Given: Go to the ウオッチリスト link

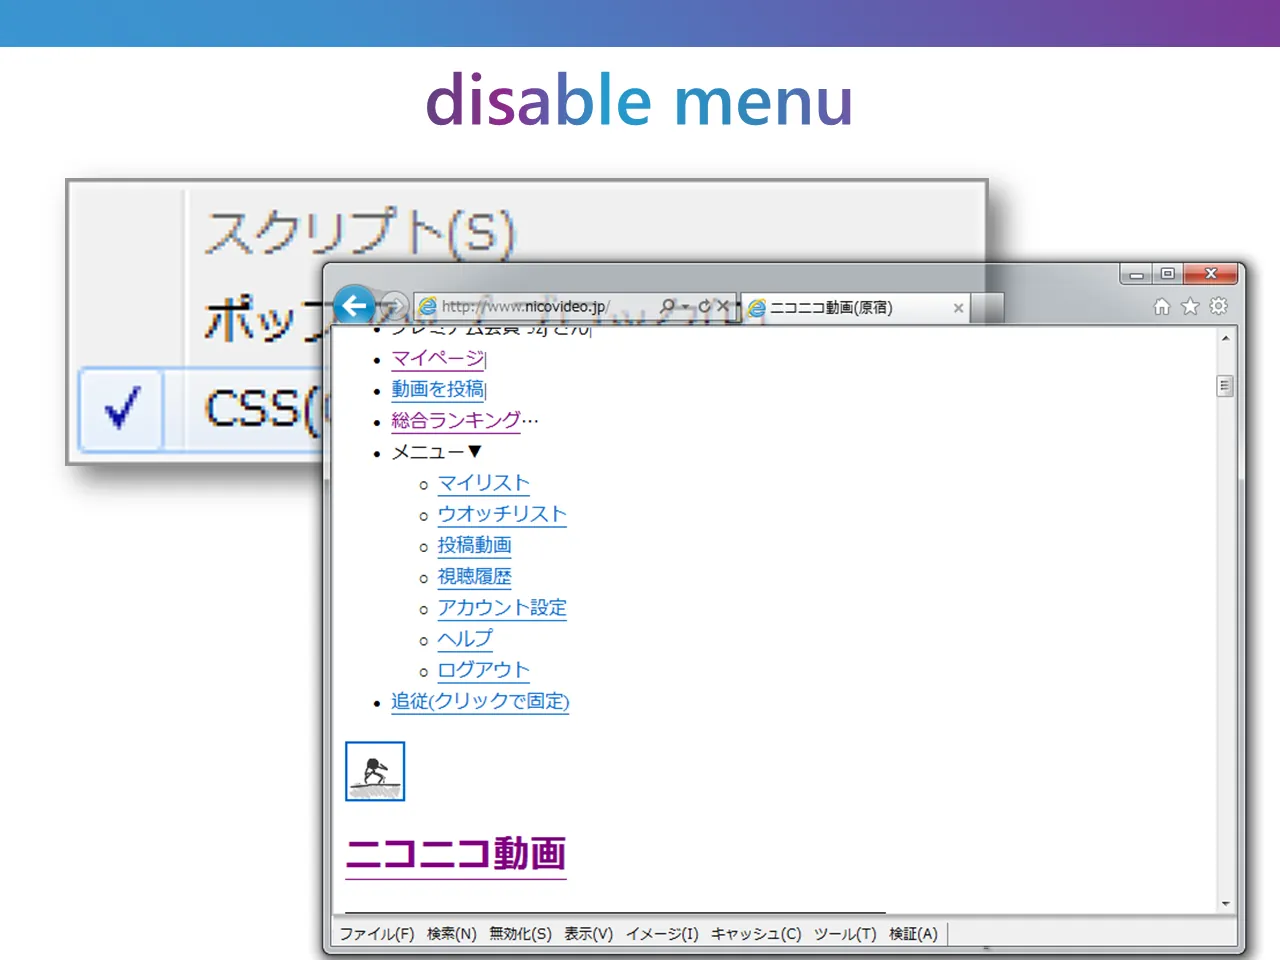Looking at the screenshot, I should (502, 514).
